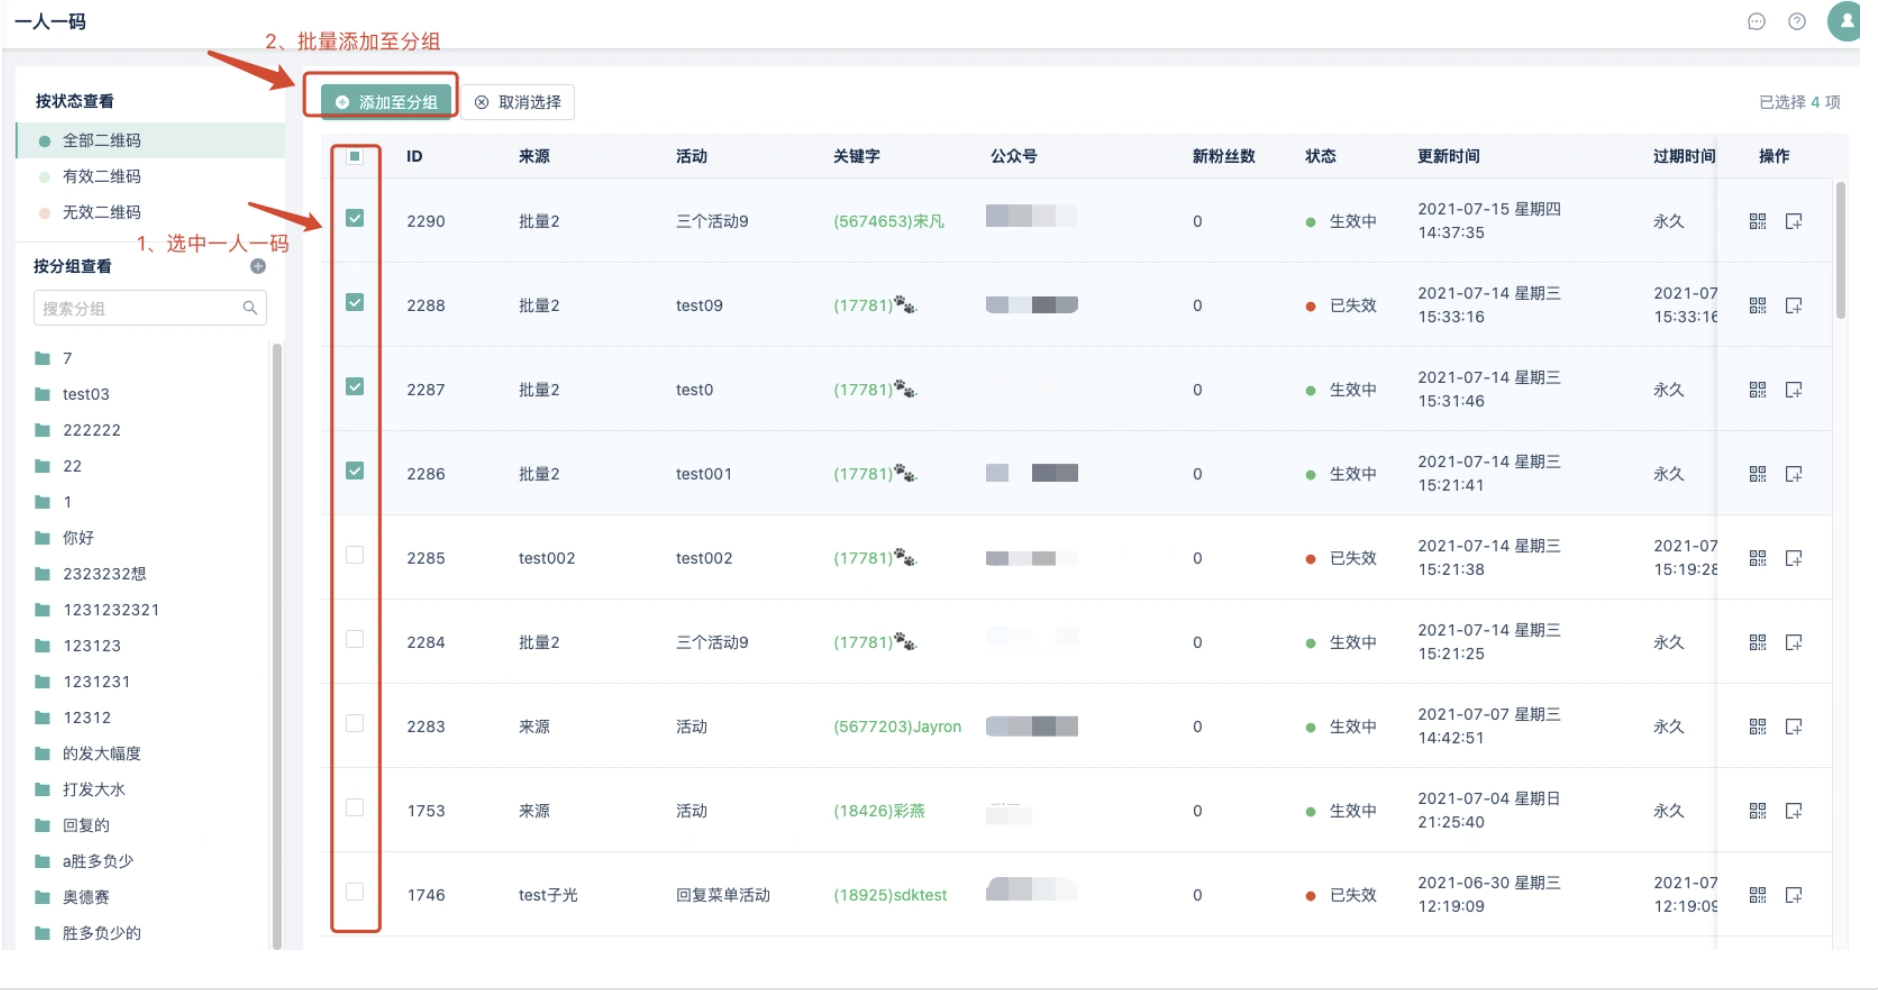The height and width of the screenshot is (990, 1878).
Task: Click the export icon for row 2284
Action: [1794, 642]
